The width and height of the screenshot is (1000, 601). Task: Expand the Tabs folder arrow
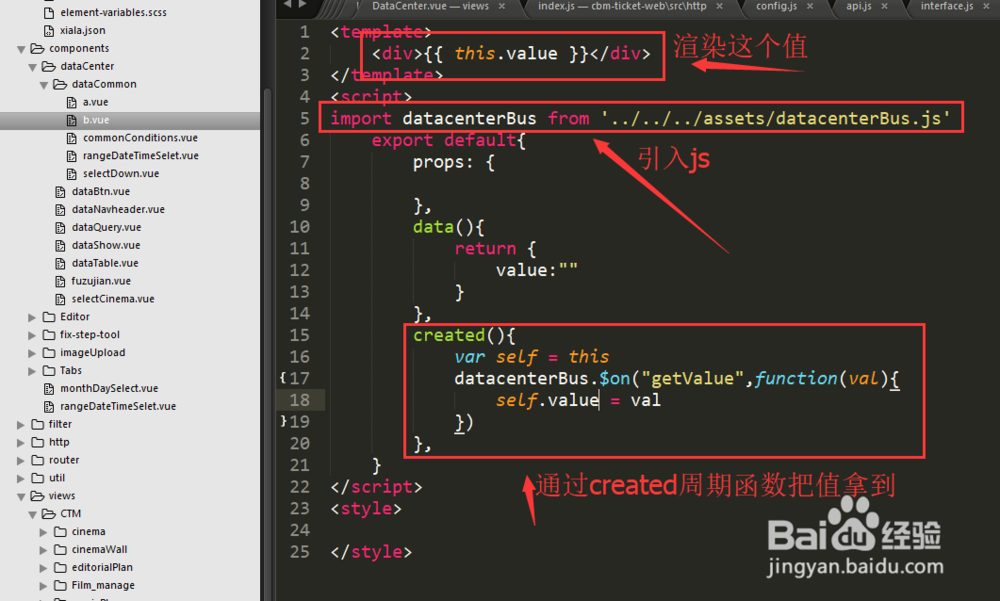pos(32,371)
